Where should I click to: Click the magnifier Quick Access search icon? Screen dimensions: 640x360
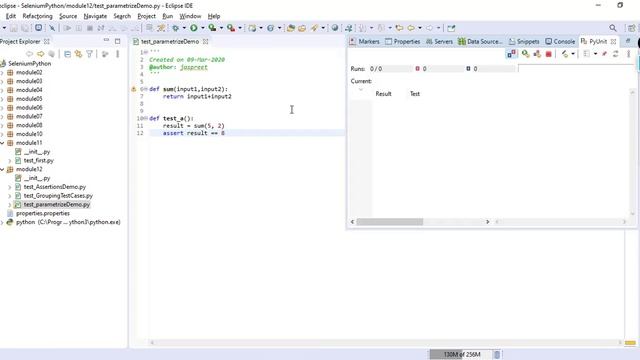click(613, 28)
